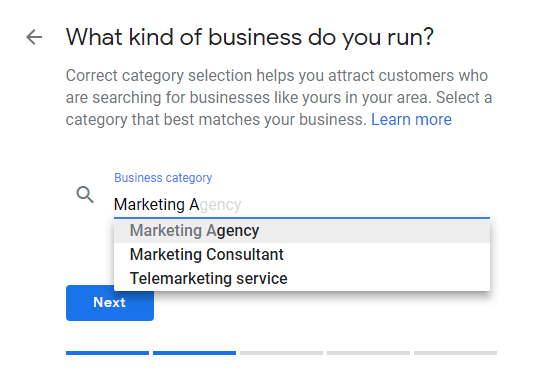Click the second blue progress step segment
Image resolution: width=551 pixels, height=373 pixels.
click(194, 353)
